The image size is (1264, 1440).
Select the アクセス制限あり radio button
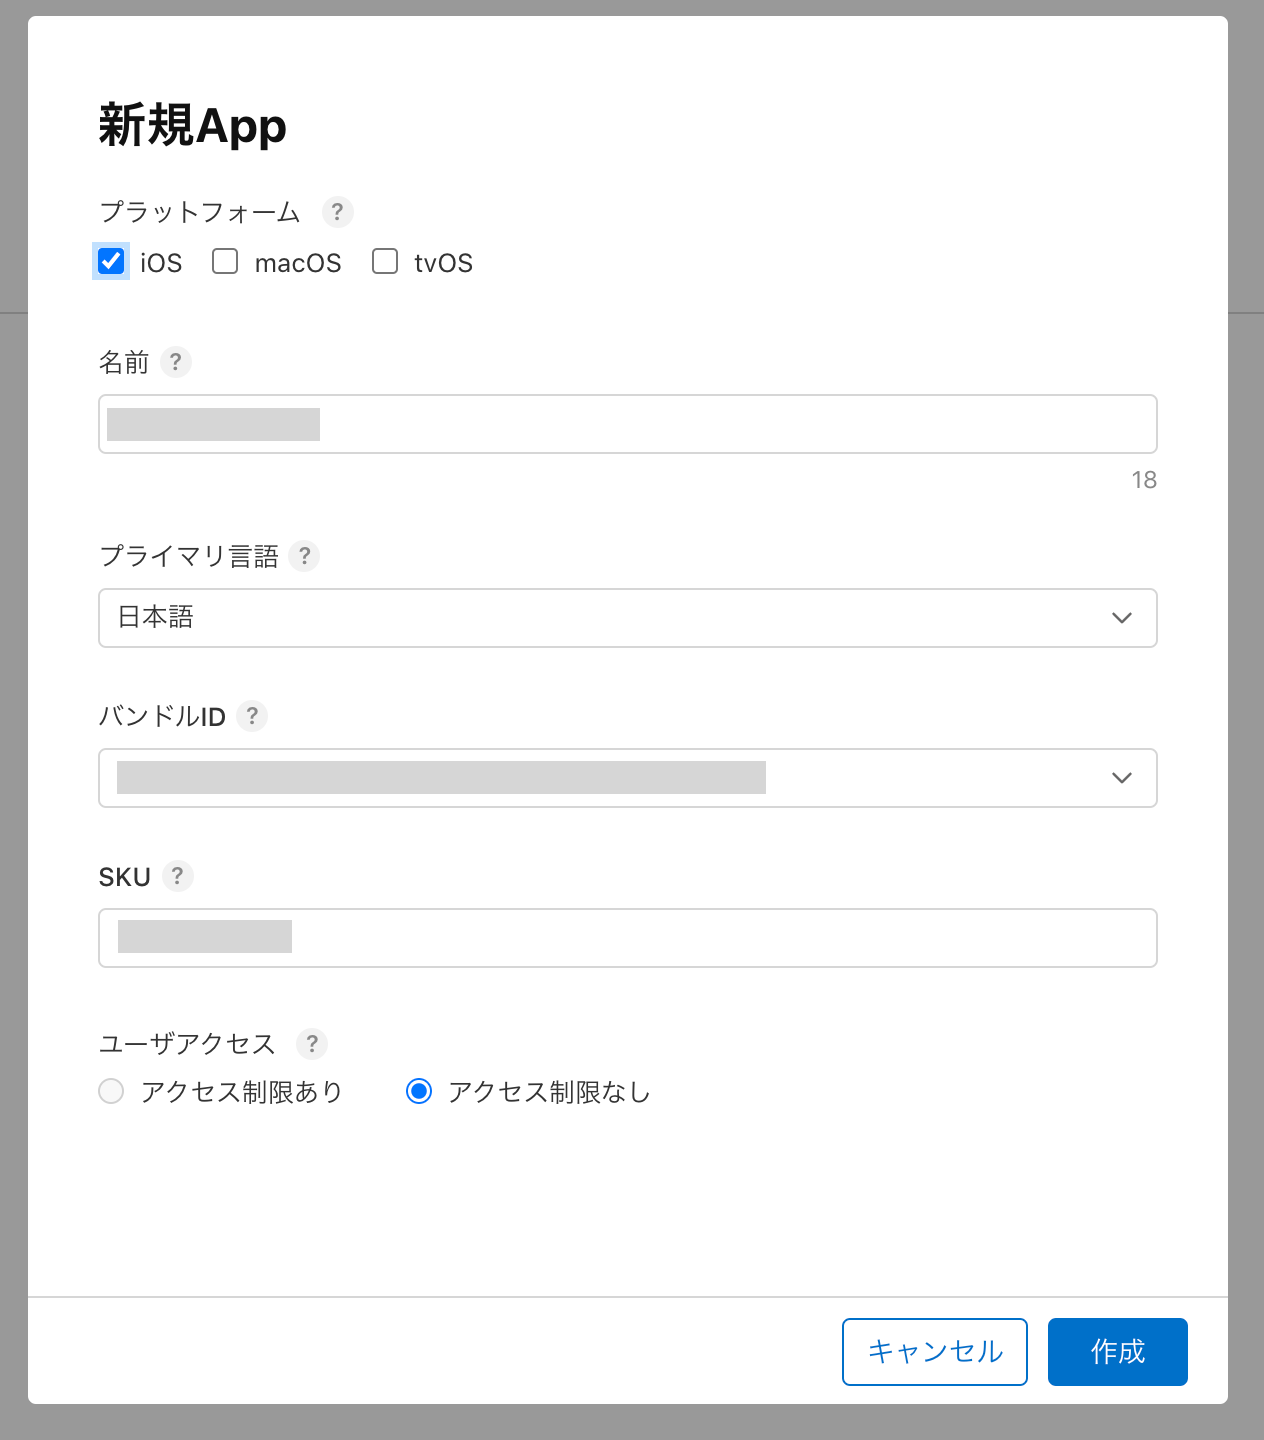point(111,1091)
